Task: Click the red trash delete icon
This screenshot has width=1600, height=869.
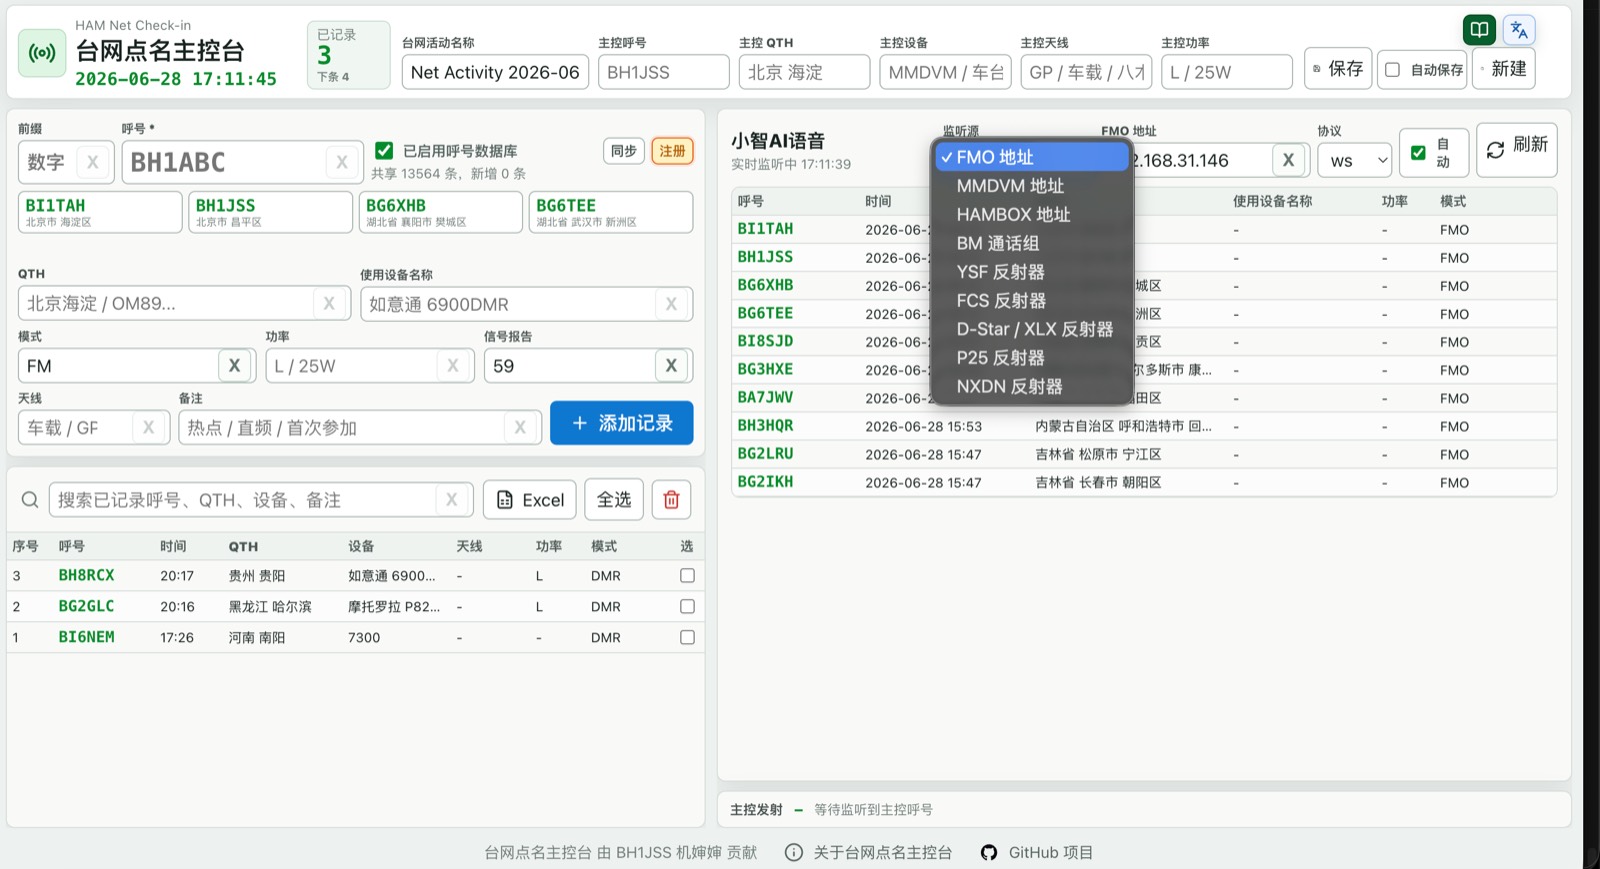Action: coord(671,500)
